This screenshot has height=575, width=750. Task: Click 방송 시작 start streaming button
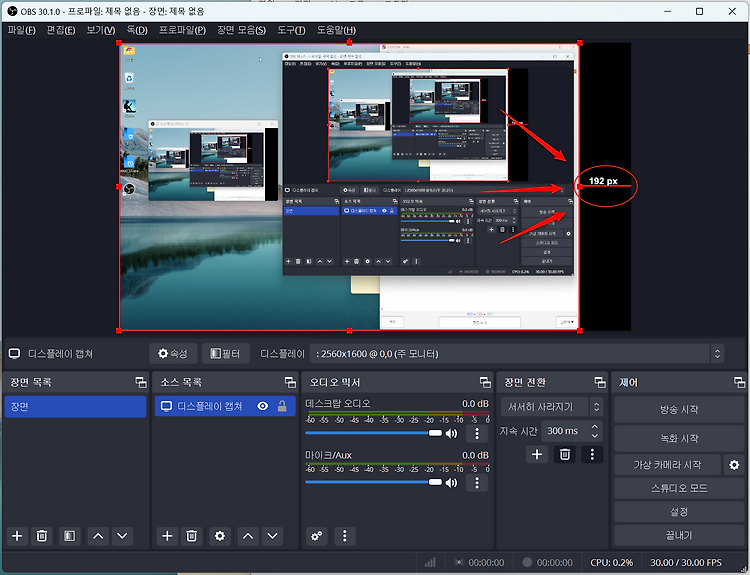tap(679, 409)
